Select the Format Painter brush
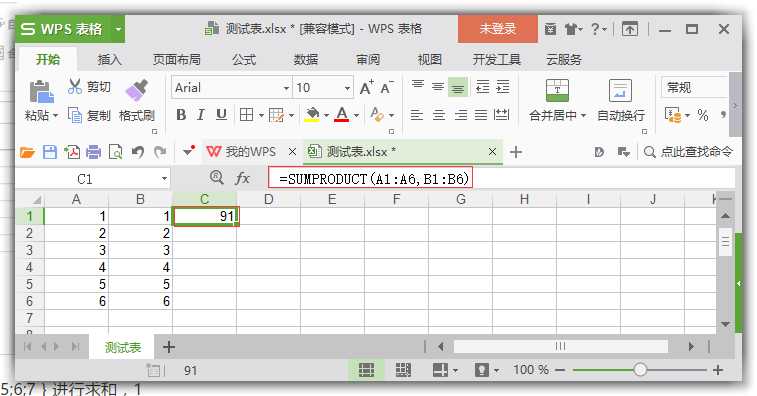Viewport: 757px width, 396px height. click(137, 90)
